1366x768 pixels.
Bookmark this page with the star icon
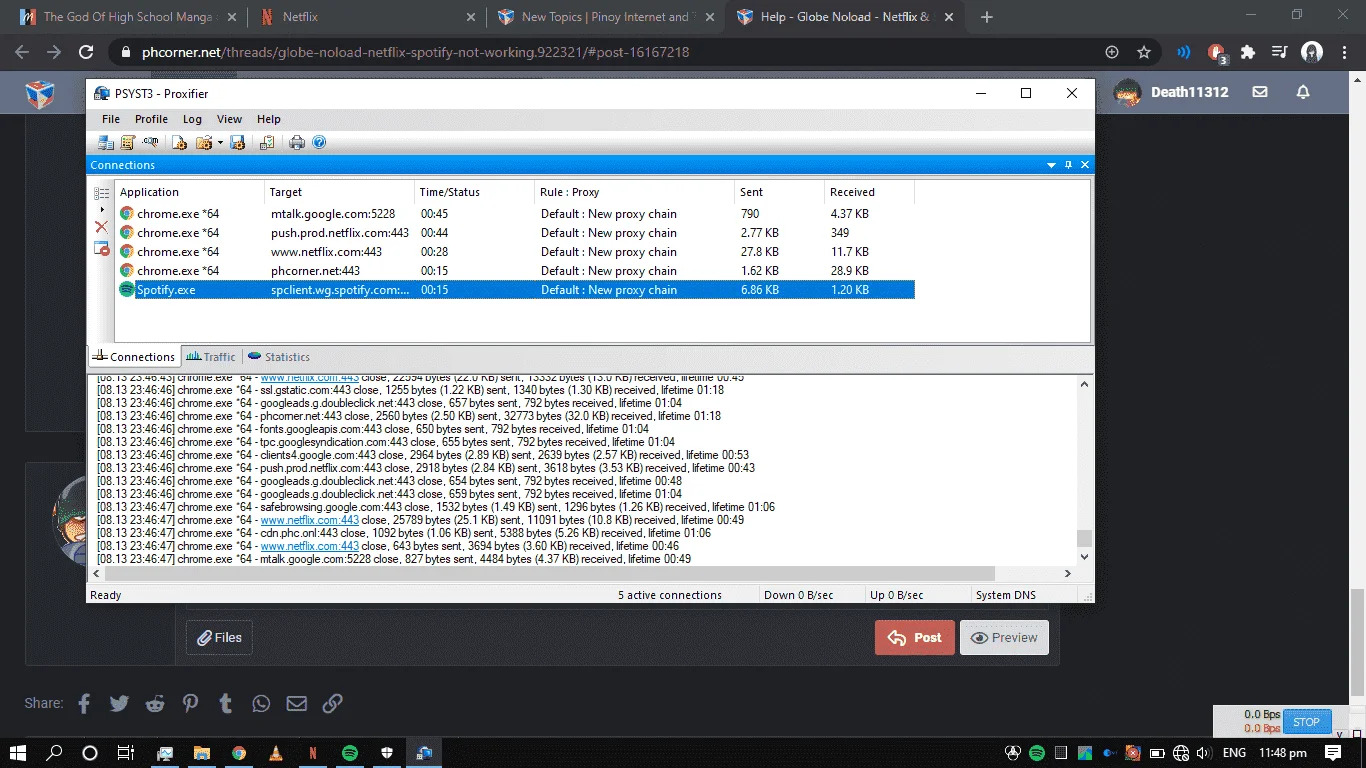(x=1144, y=52)
